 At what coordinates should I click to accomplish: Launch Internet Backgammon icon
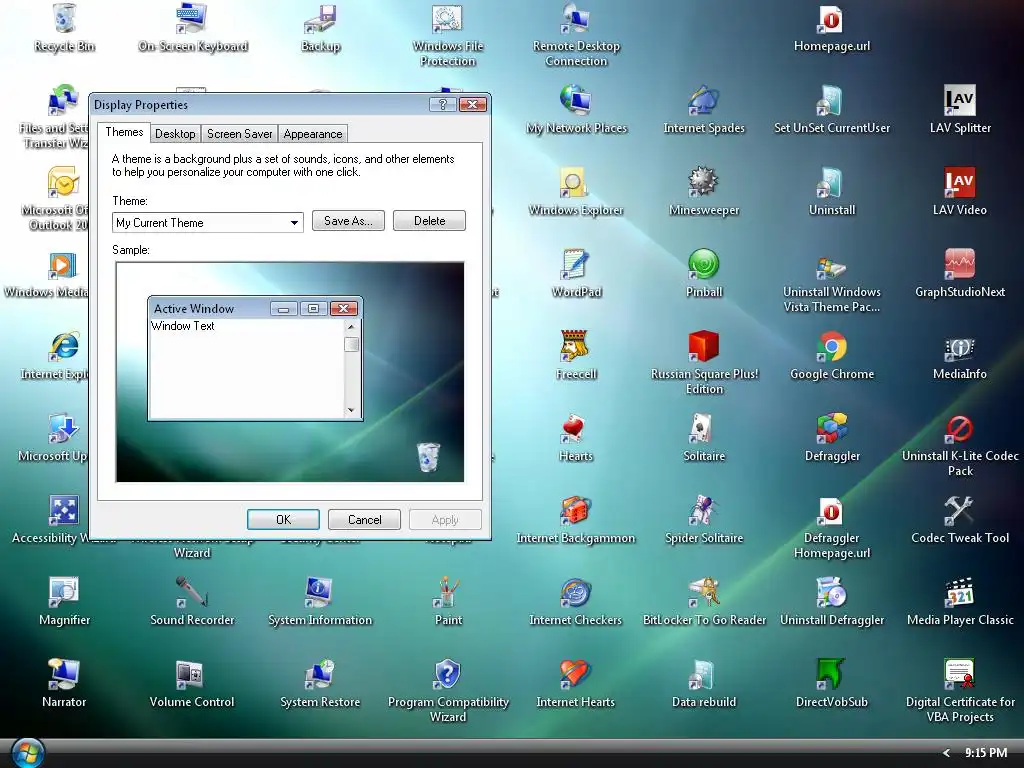(576, 511)
